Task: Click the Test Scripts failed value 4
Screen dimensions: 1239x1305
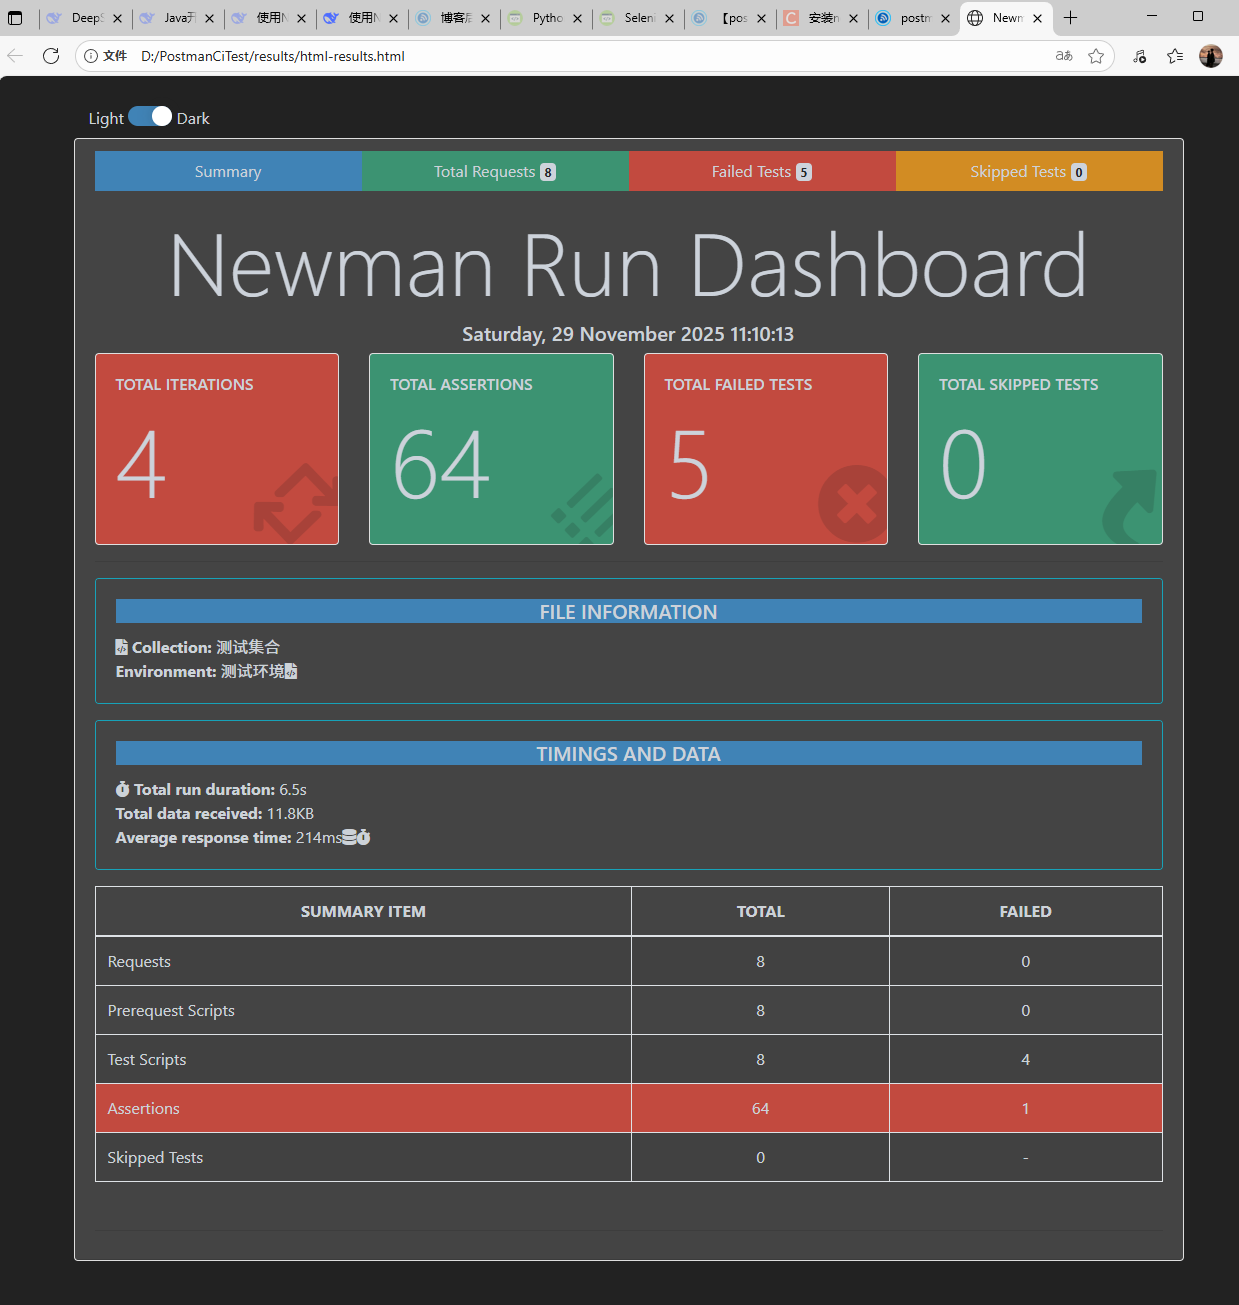Action: point(1026,1059)
